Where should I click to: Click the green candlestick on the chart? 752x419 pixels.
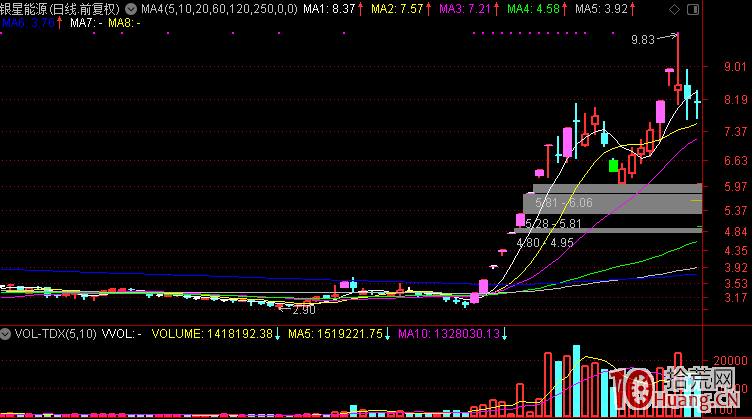point(613,166)
